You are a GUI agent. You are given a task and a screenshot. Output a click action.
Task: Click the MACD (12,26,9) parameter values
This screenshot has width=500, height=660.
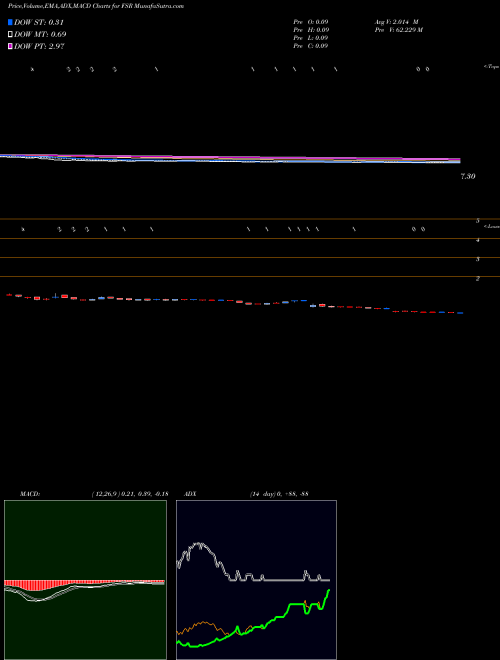pos(130,494)
